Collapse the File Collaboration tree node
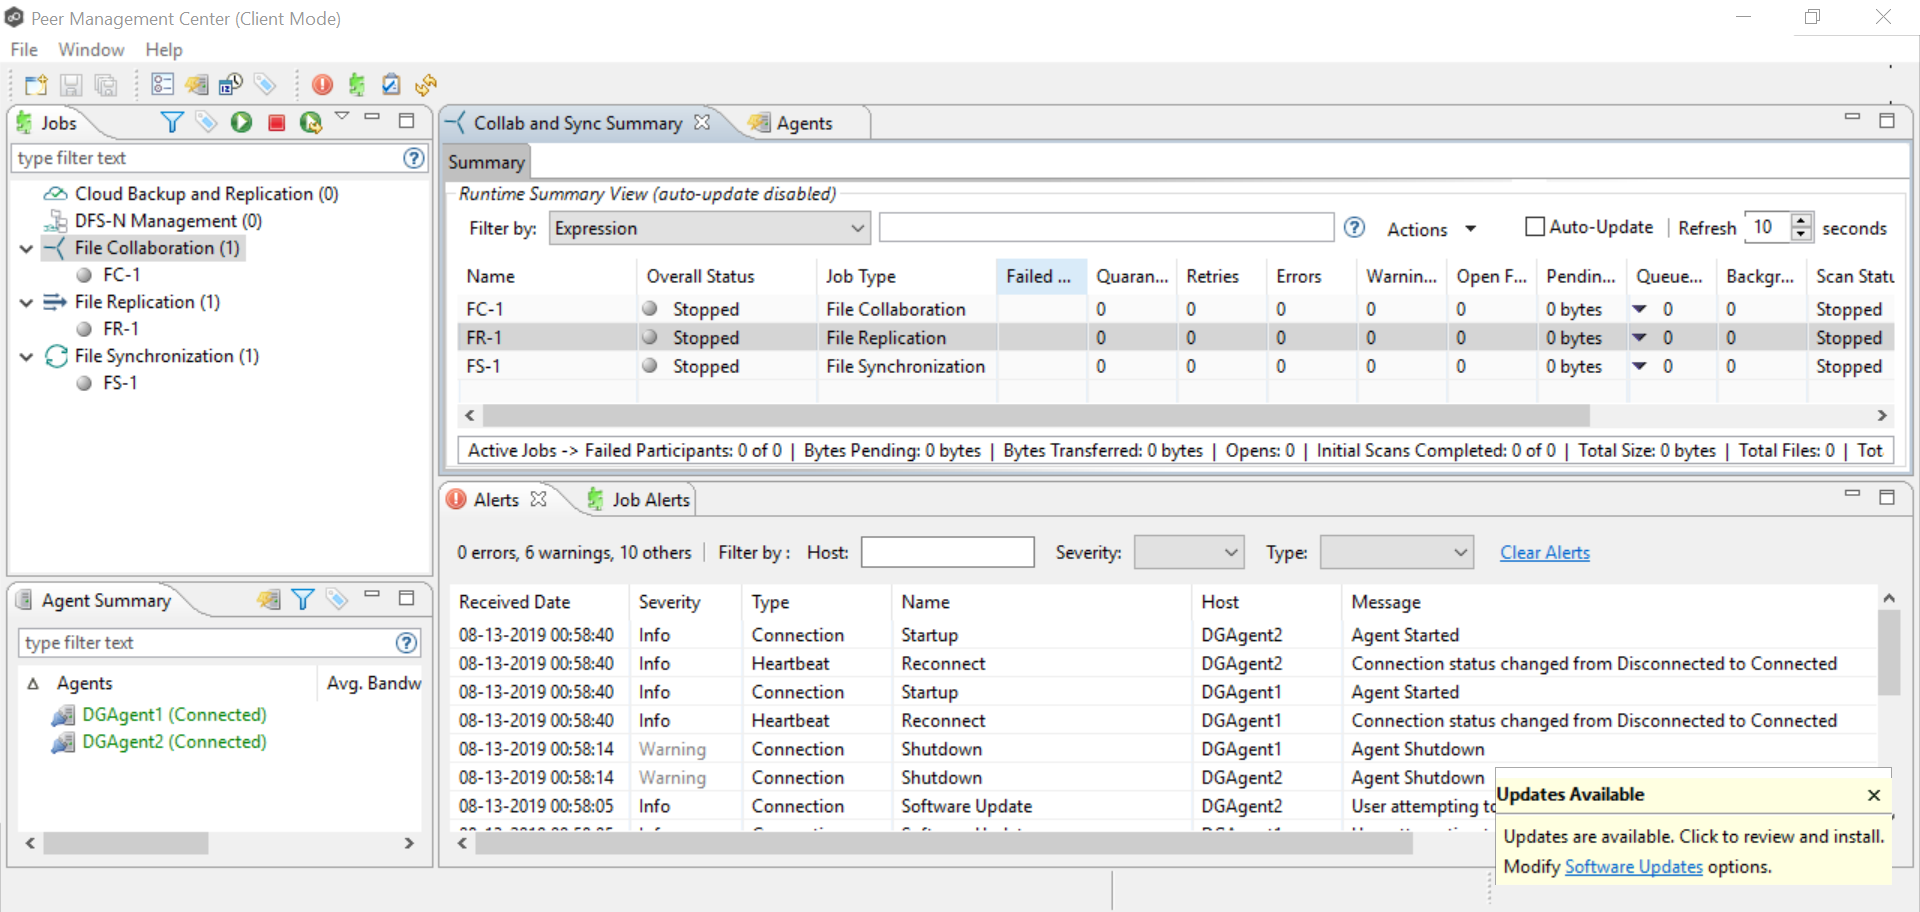The image size is (1920, 912). pos(27,248)
